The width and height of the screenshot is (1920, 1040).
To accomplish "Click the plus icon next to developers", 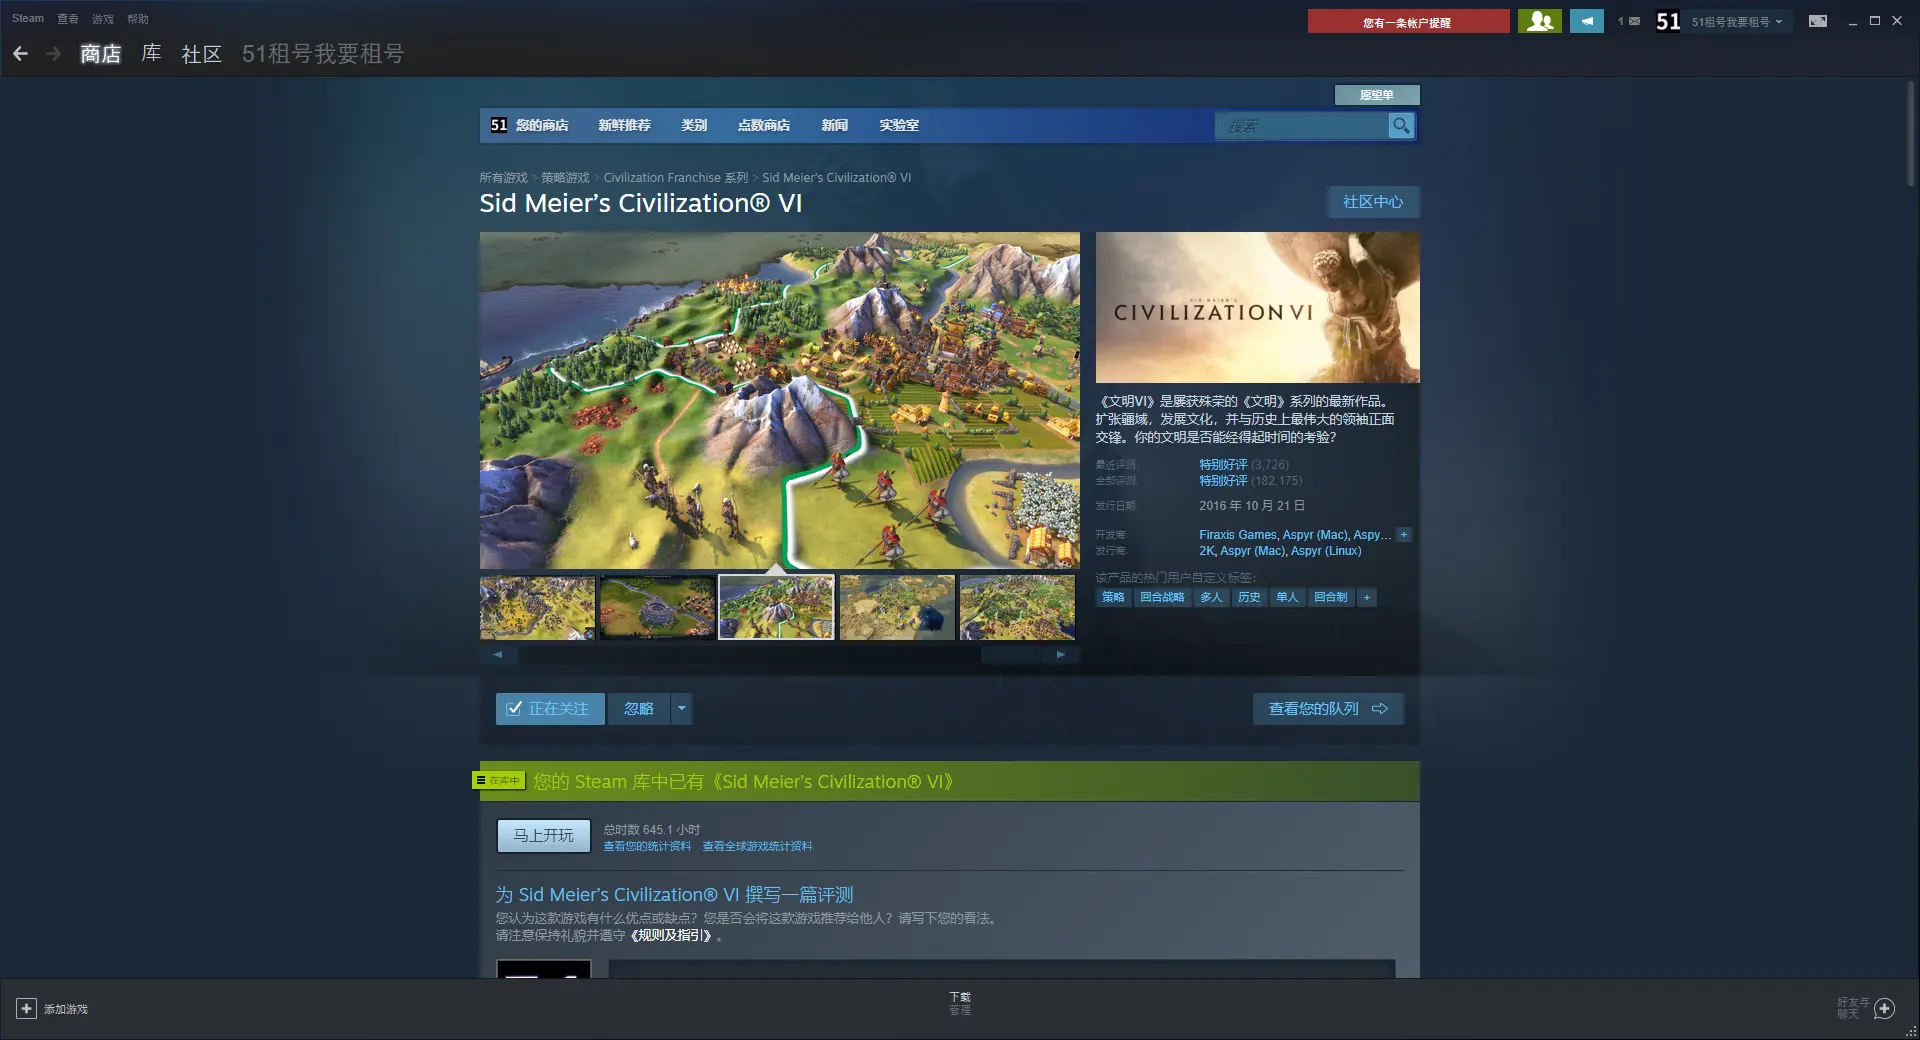I will tap(1404, 535).
